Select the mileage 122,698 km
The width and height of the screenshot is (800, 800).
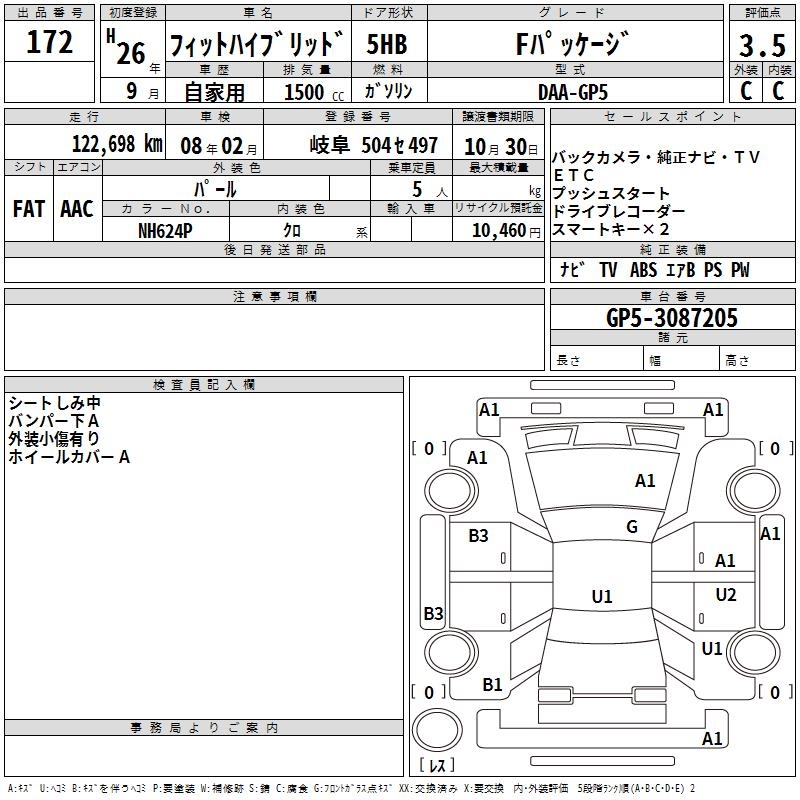coord(117,144)
